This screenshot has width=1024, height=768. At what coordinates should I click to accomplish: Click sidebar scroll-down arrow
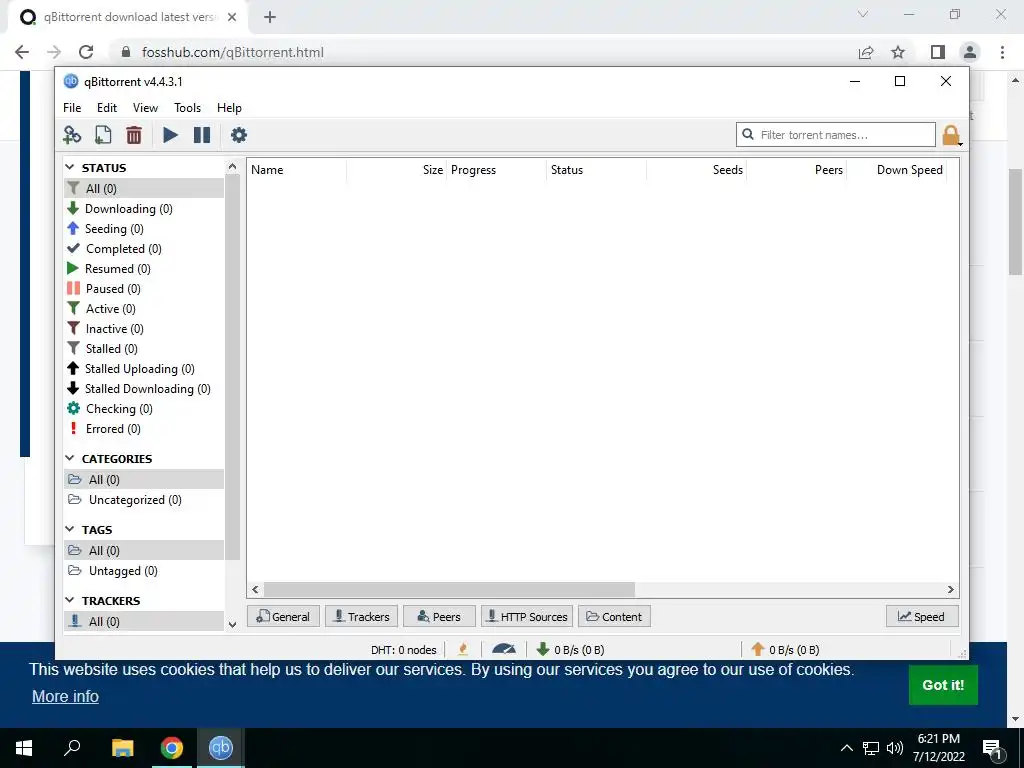tap(232, 624)
